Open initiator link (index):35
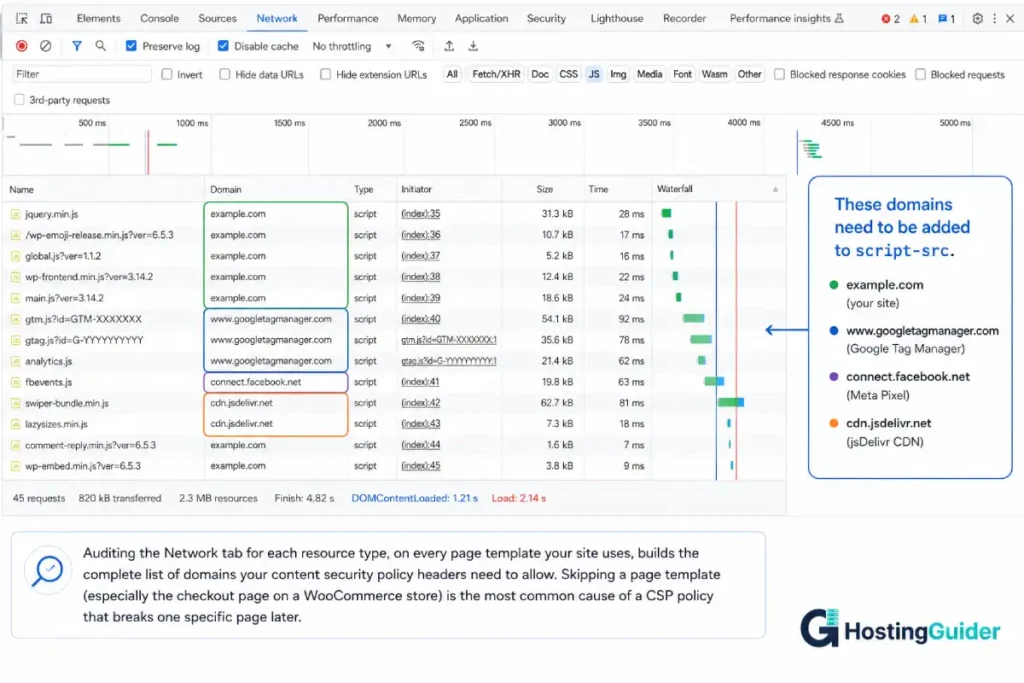This screenshot has width=1024, height=683. coord(421,214)
